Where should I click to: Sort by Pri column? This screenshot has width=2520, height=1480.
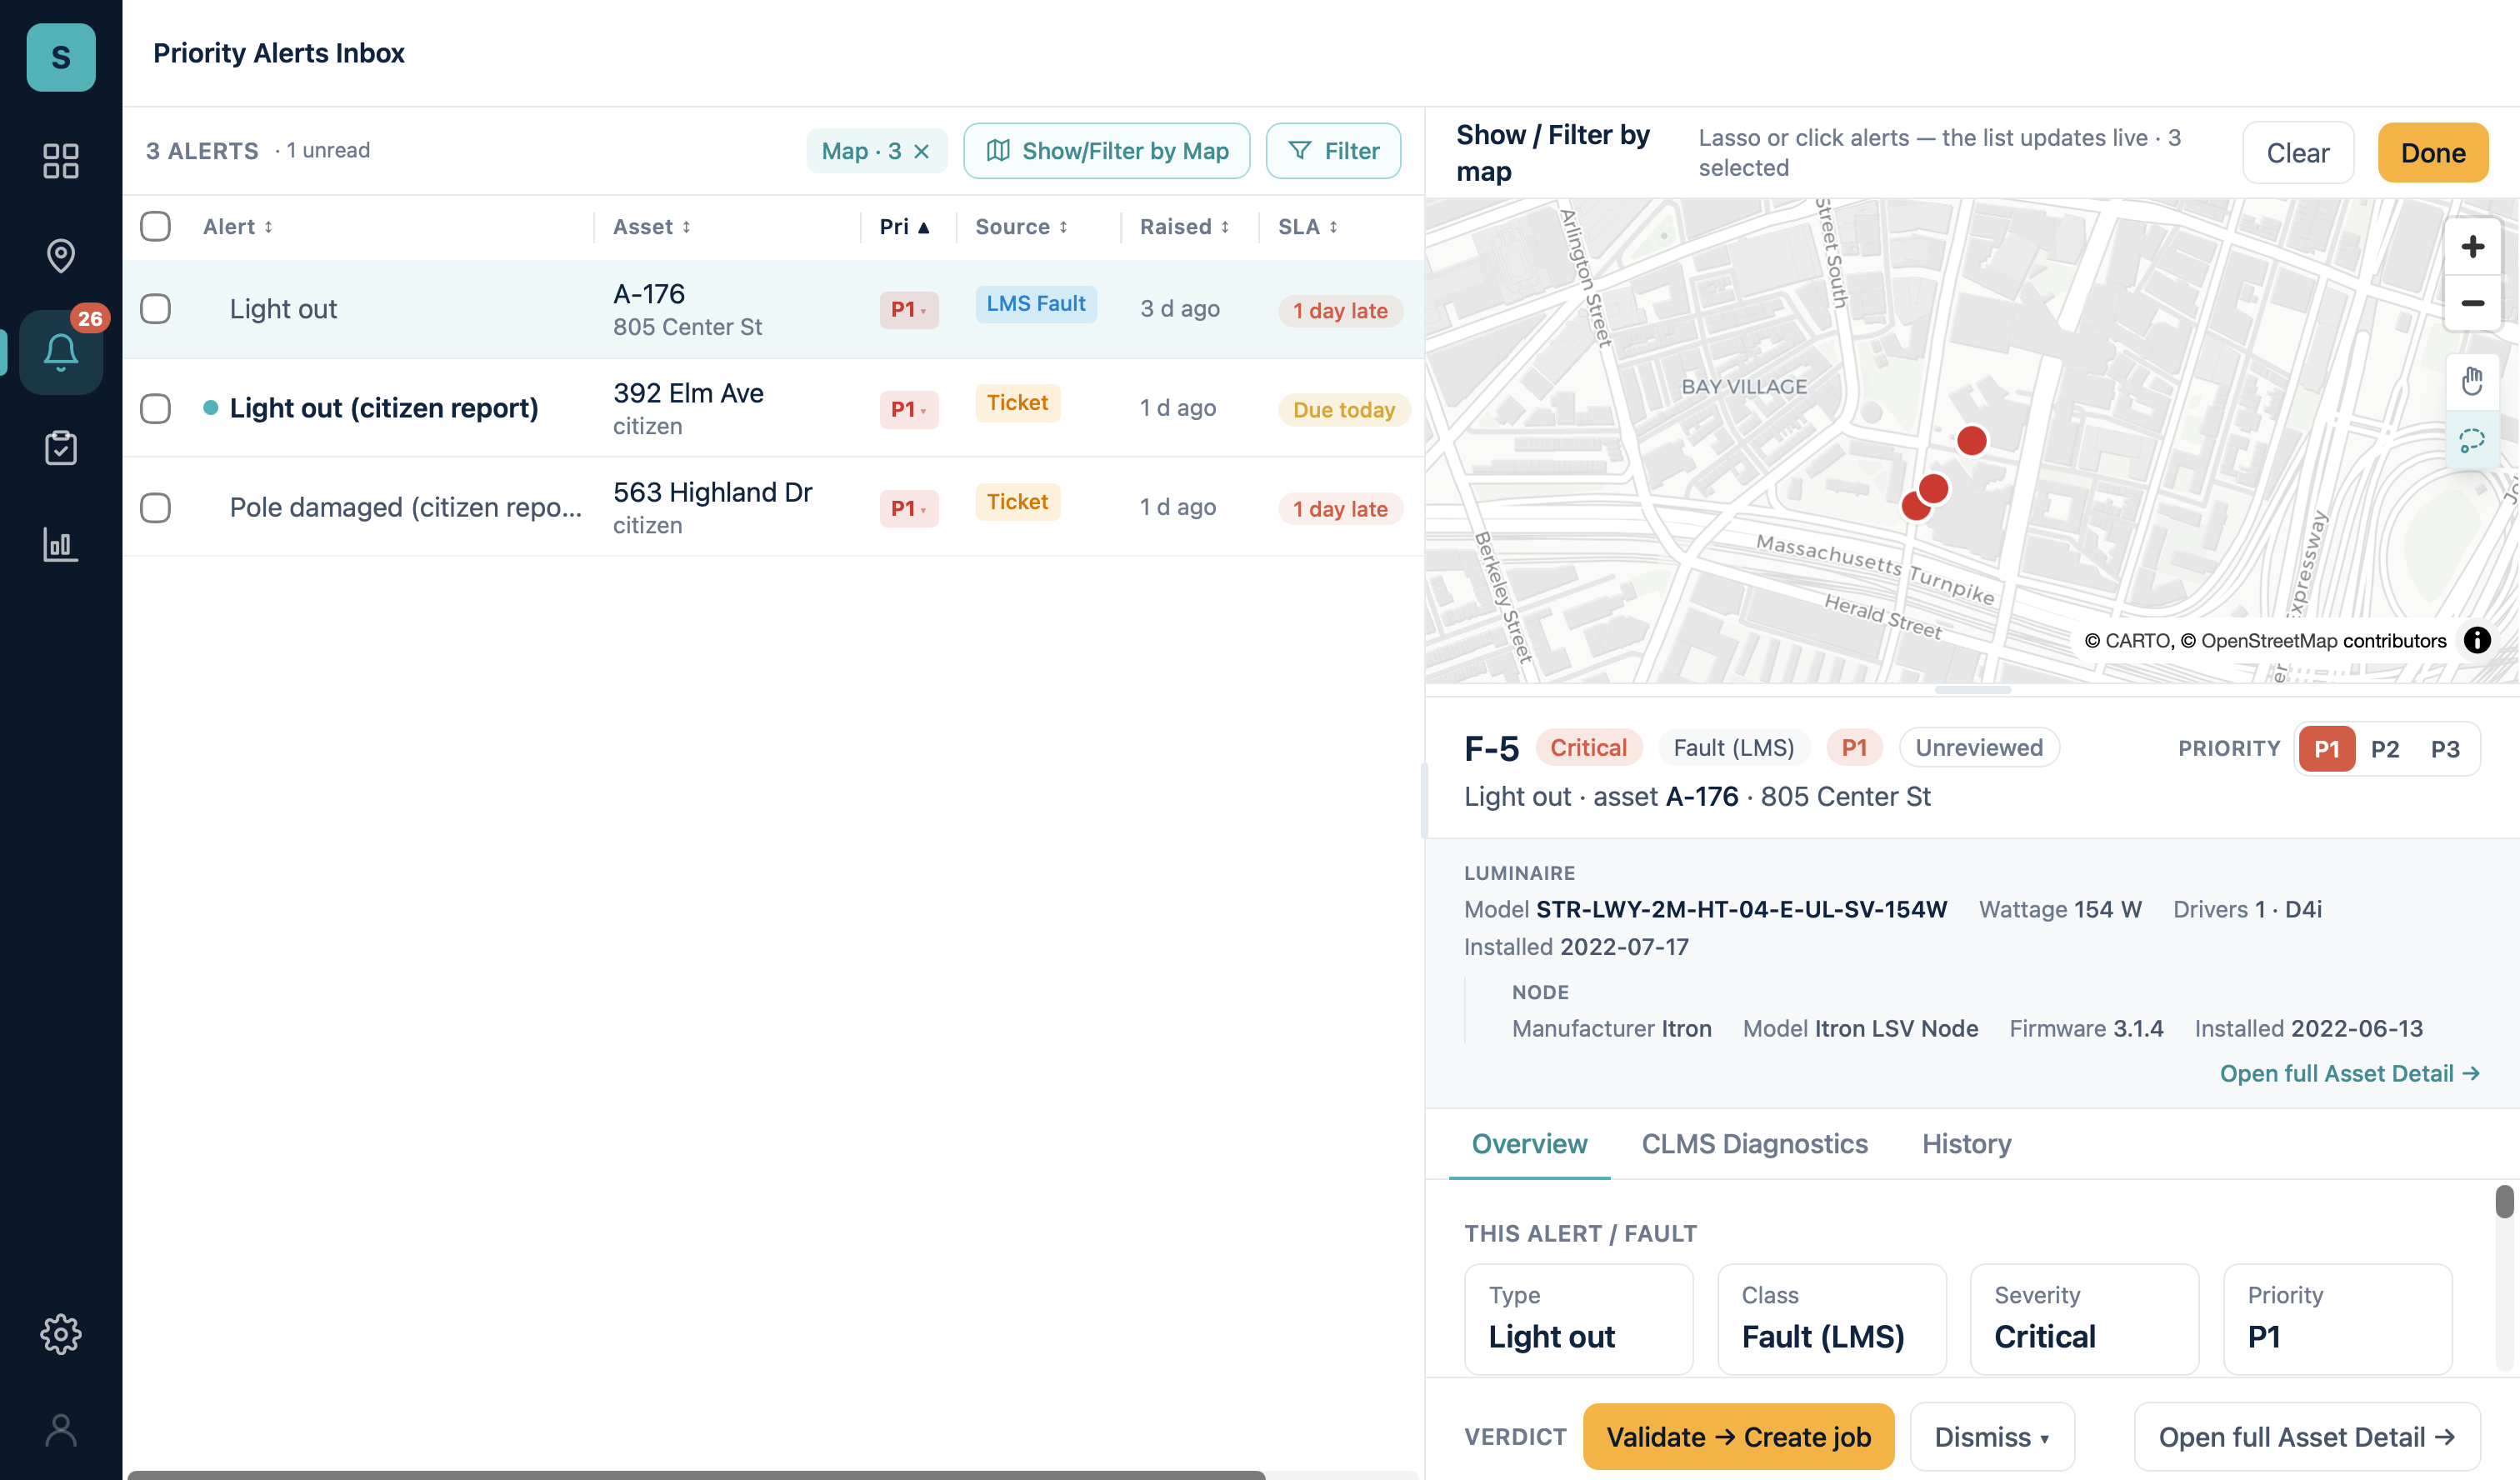click(x=905, y=227)
